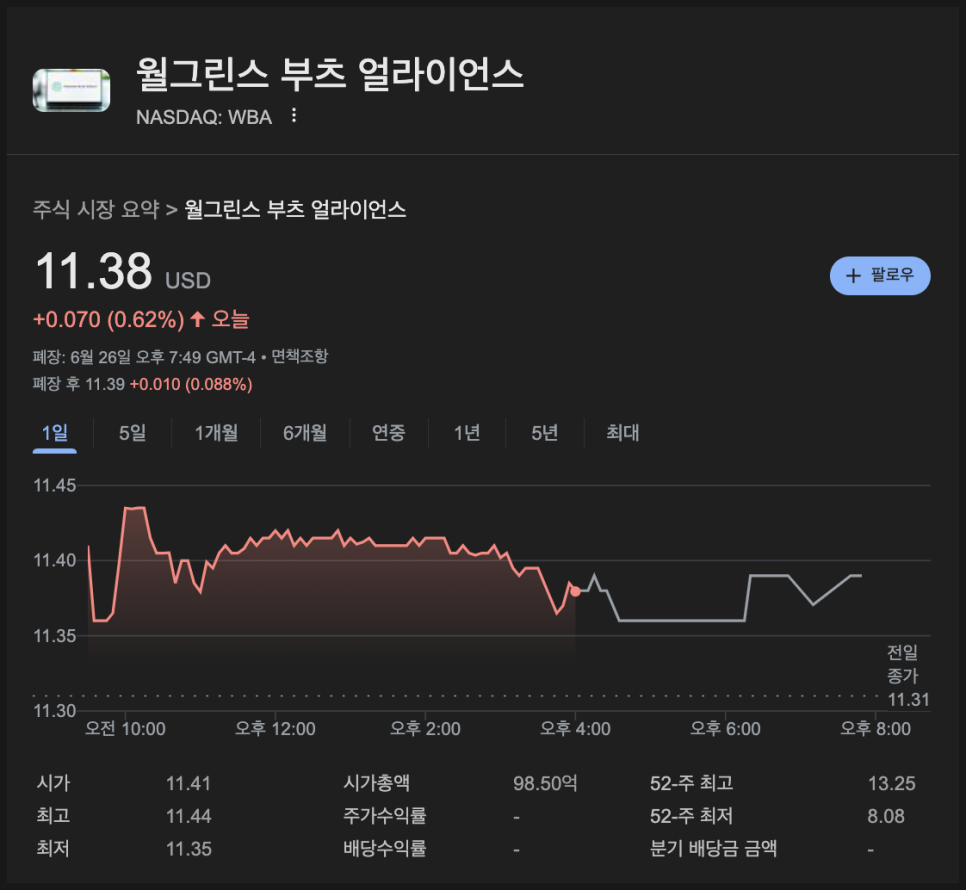This screenshot has width=966, height=890.
Task: Click the 52-주 최저 value 8.08
Action: point(886,816)
